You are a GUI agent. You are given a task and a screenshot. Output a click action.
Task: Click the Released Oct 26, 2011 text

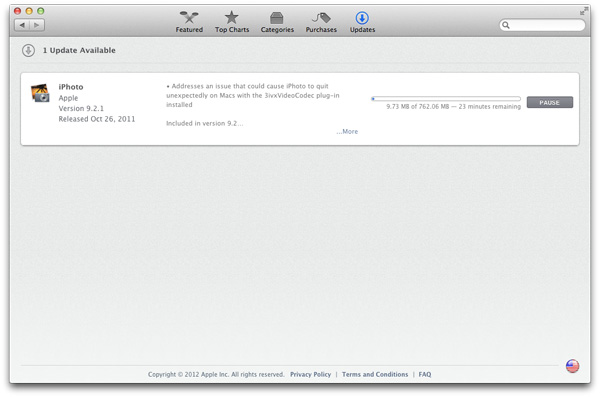click(x=97, y=119)
